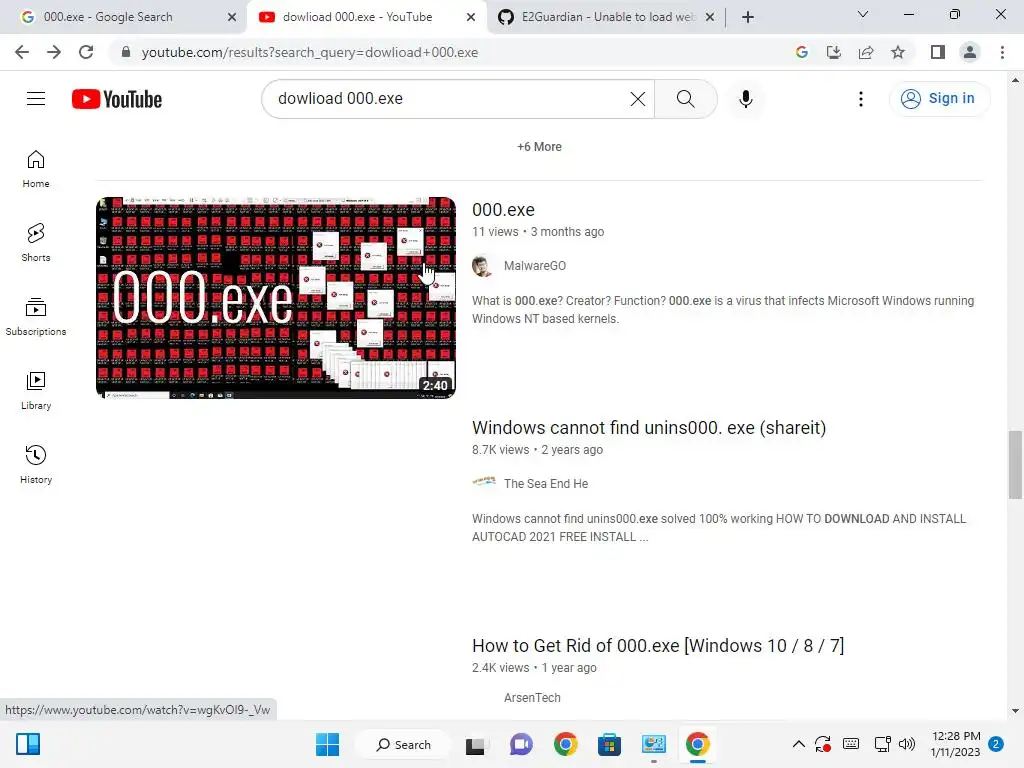1024x768 pixels.
Task: Open the Widgets panel icon
Action: click(x=28, y=744)
